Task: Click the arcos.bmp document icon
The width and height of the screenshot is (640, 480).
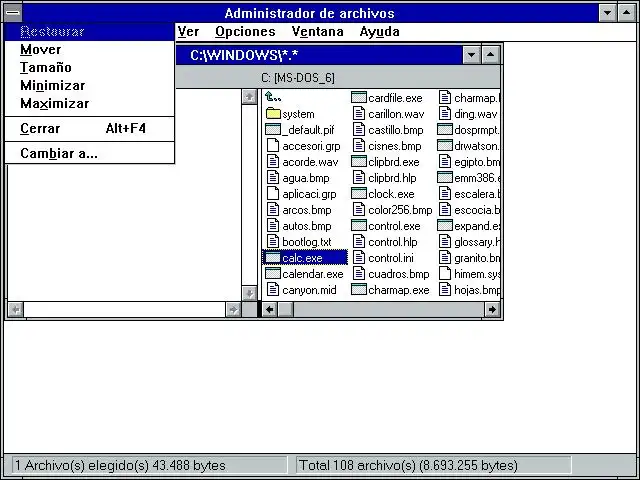Action: [x=273, y=209]
